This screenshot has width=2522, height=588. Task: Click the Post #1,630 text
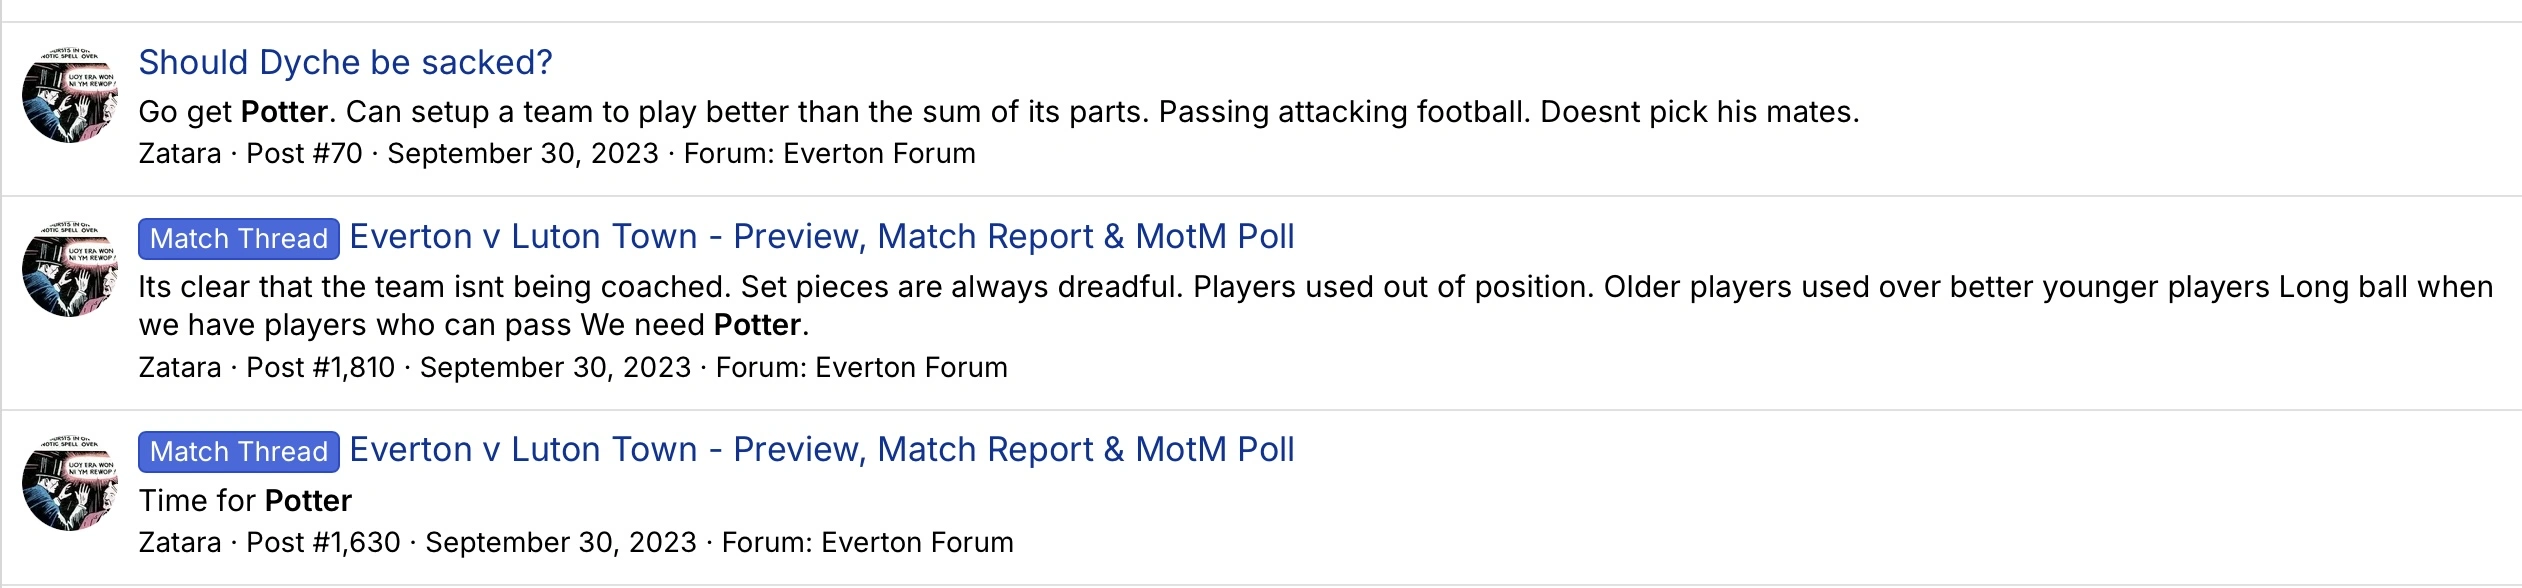point(323,543)
